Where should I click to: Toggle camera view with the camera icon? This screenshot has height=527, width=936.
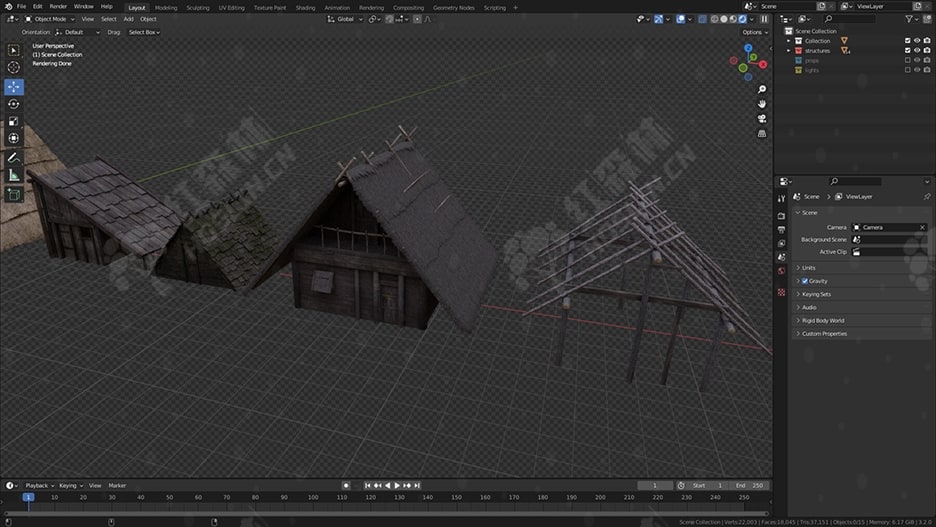click(762, 118)
